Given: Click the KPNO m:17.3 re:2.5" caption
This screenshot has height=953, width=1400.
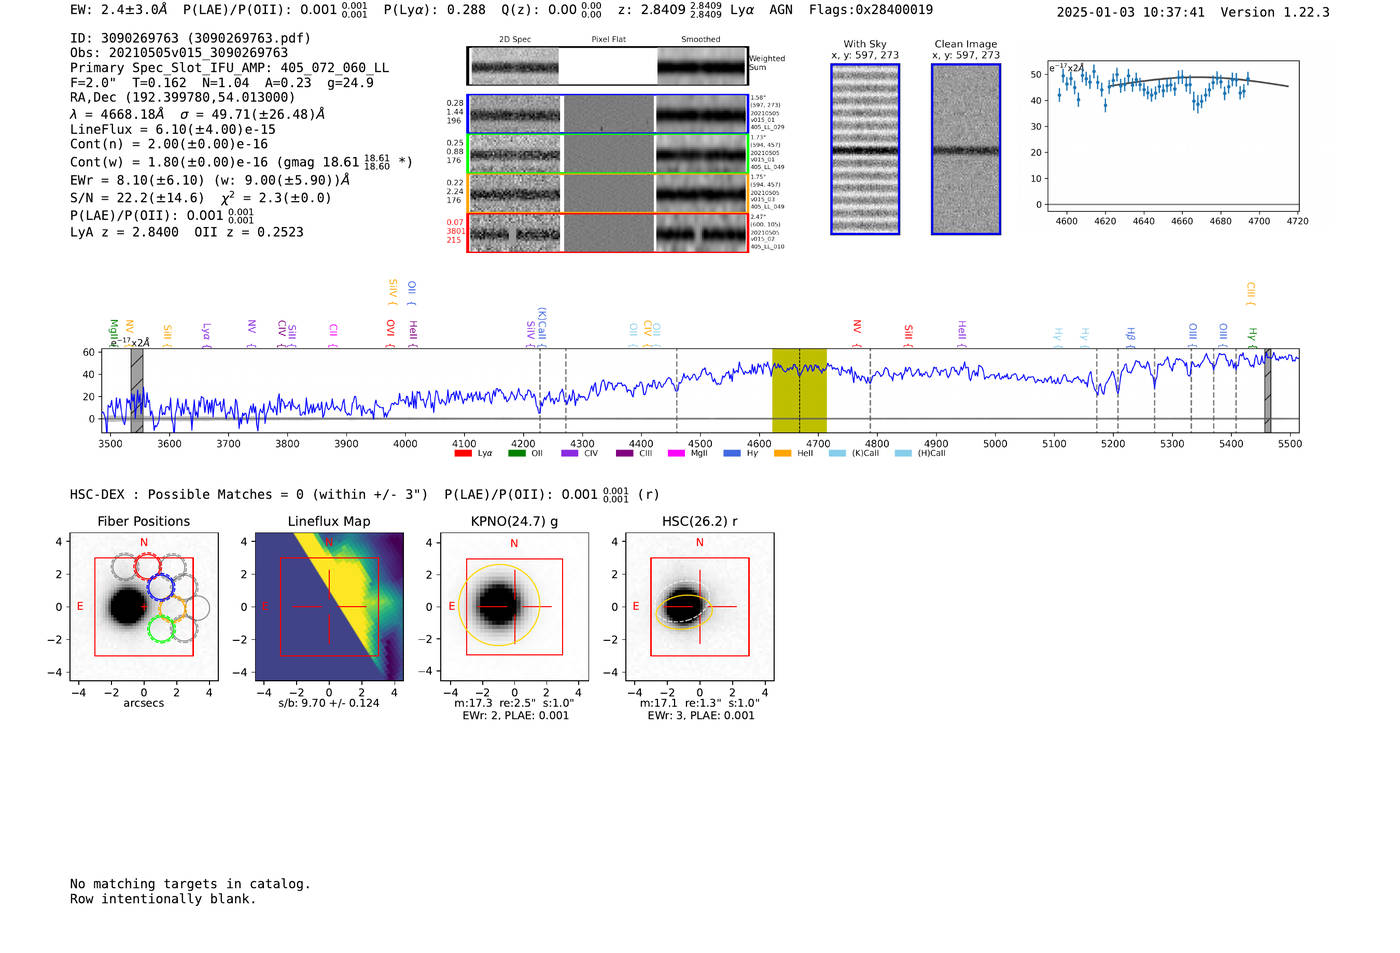Looking at the screenshot, I should click(x=514, y=703).
